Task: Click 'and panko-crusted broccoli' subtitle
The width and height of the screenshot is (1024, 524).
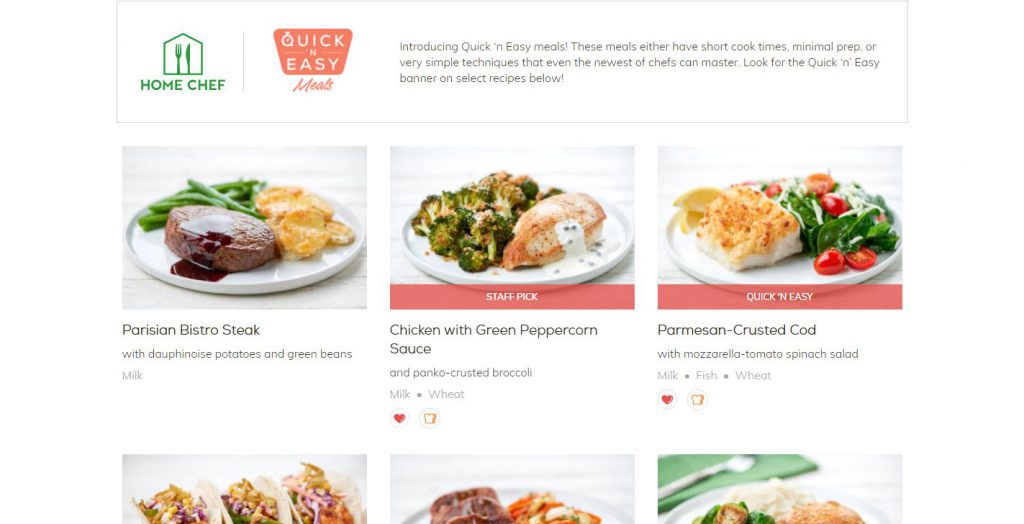Action: [x=461, y=373]
